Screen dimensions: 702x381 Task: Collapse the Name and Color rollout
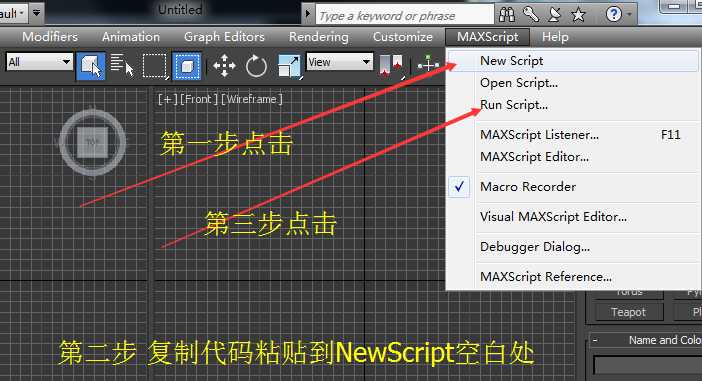595,340
